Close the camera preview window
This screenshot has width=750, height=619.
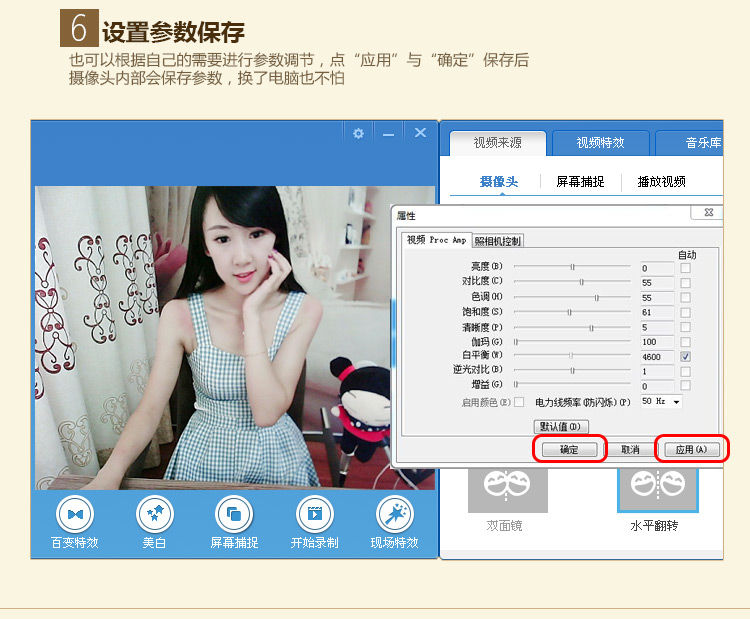420,133
